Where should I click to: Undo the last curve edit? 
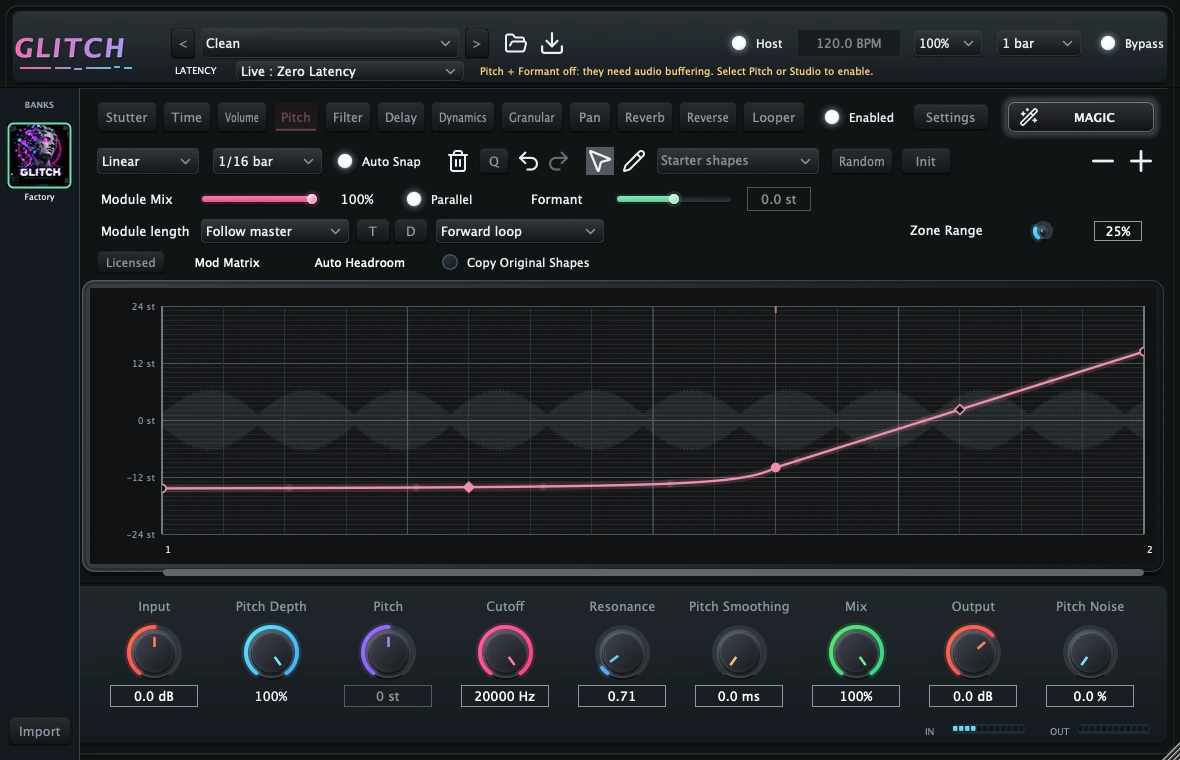tap(528, 161)
